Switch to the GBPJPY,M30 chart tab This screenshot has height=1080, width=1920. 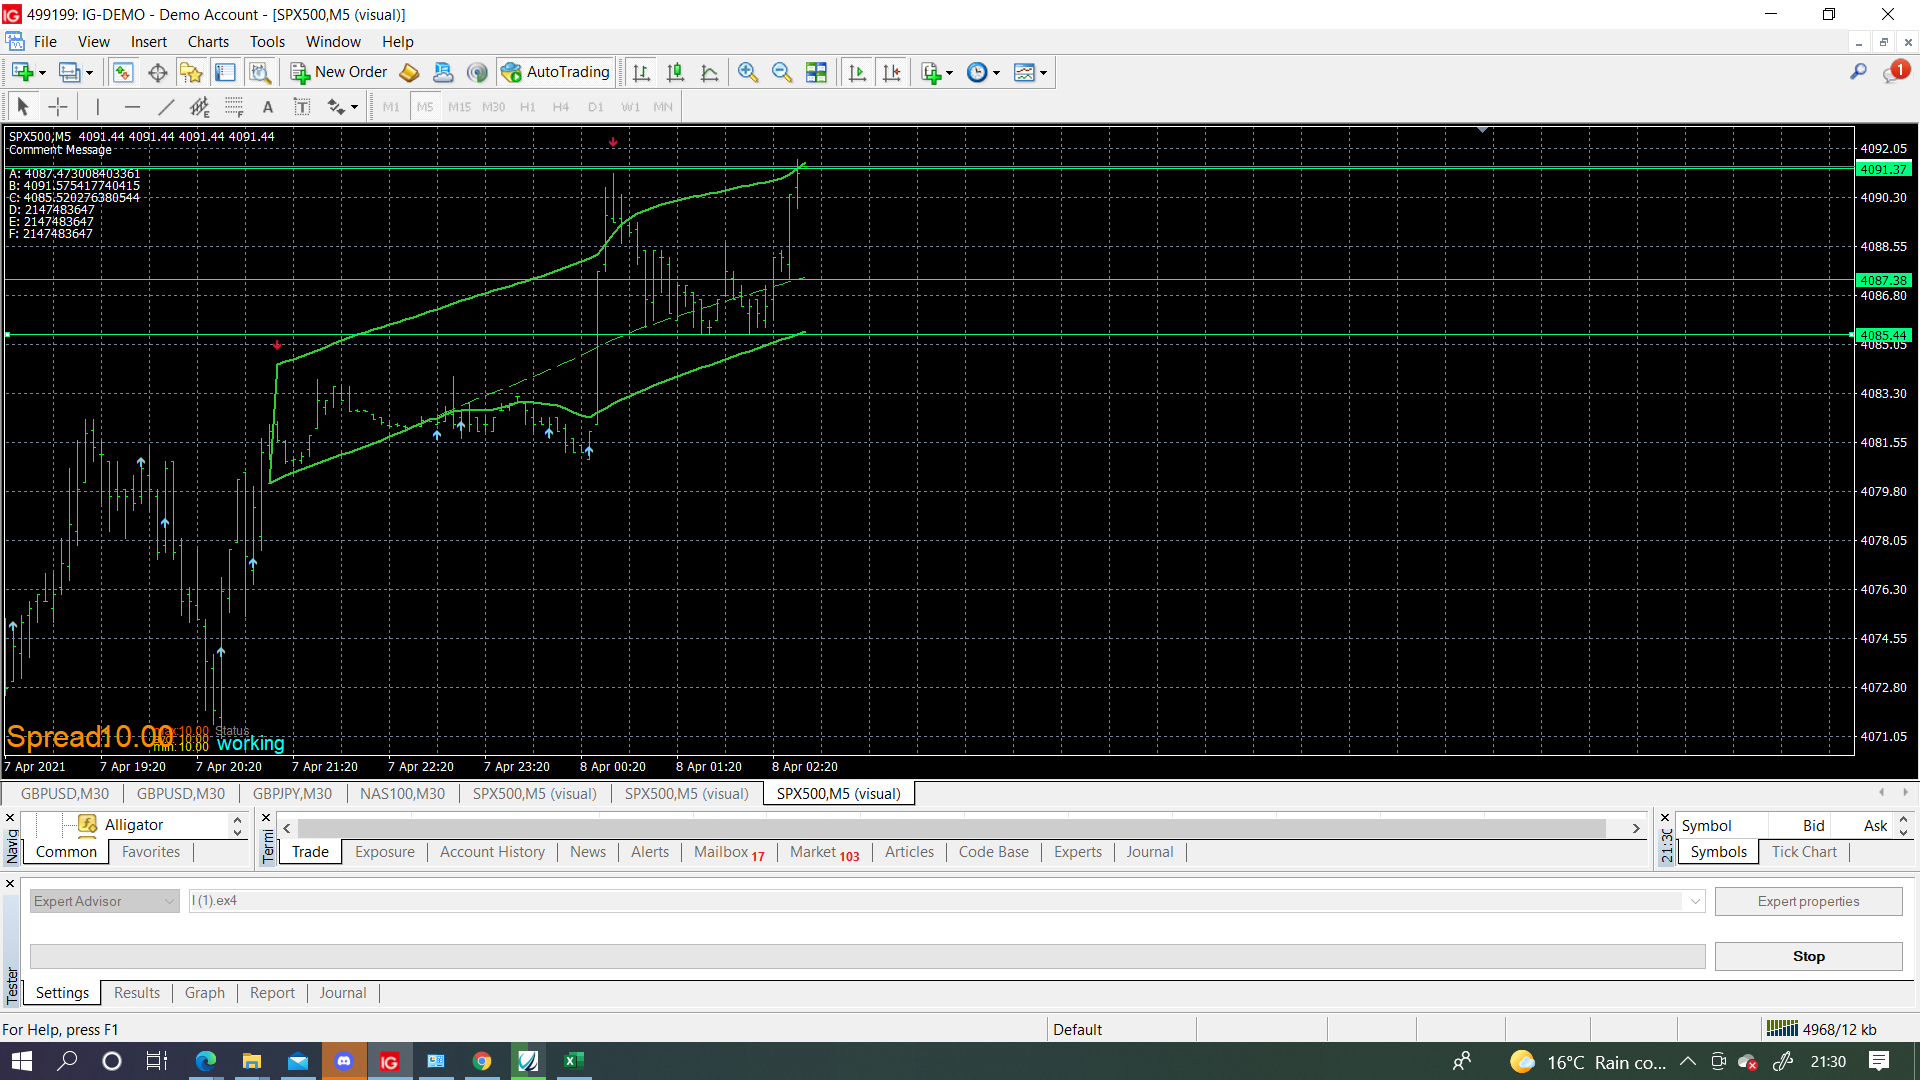(x=292, y=793)
